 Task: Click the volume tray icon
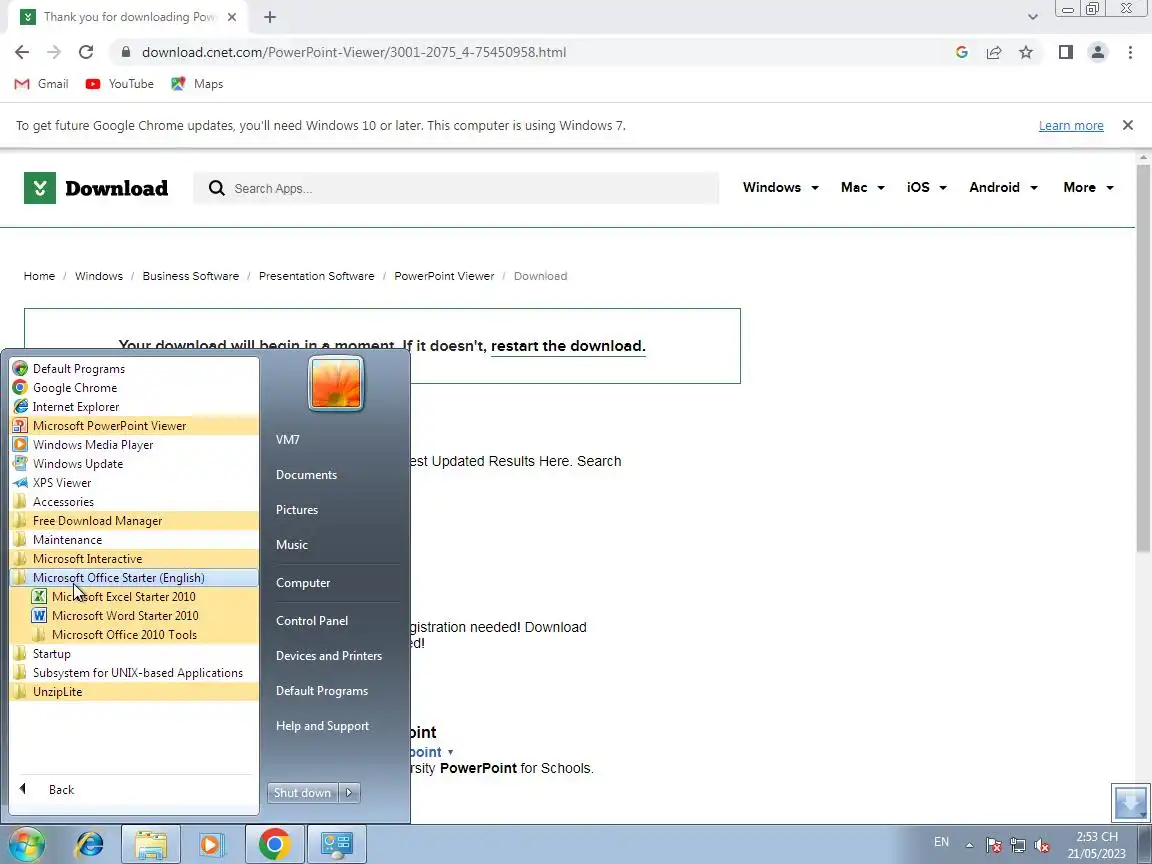pyautogui.click(x=1042, y=845)
